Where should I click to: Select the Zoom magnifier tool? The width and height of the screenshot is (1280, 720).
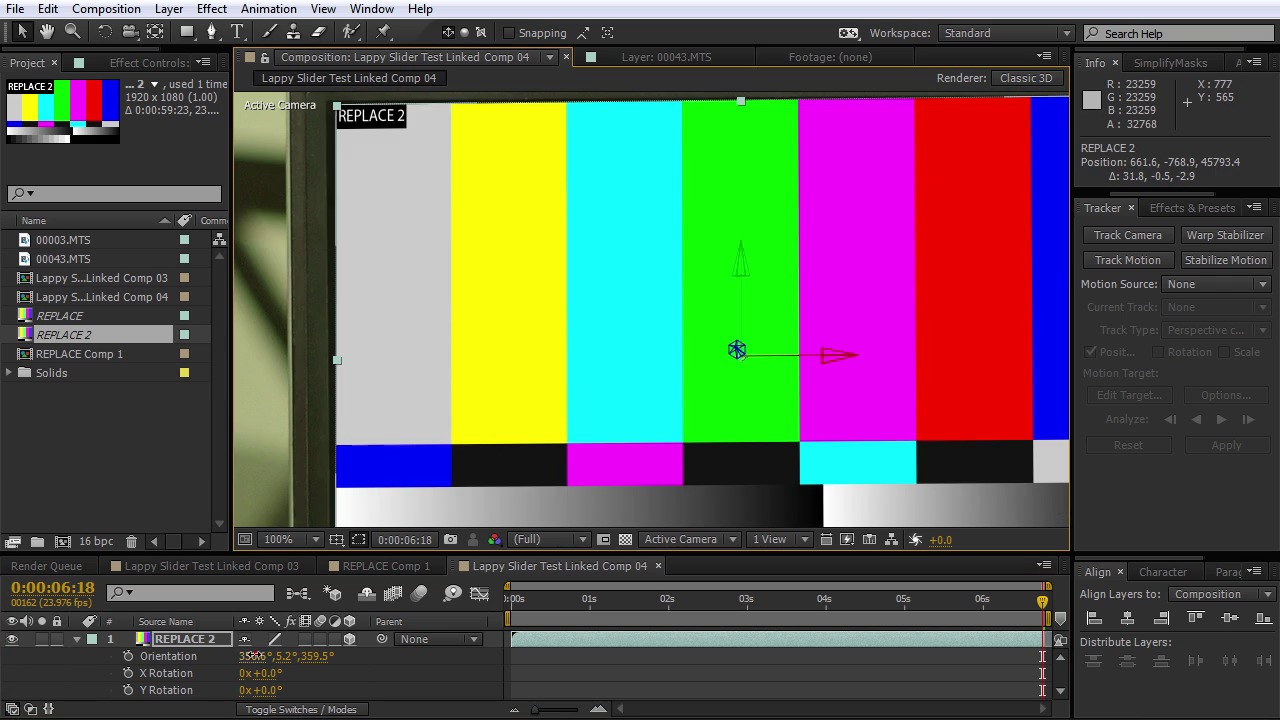tap(72, 32)
